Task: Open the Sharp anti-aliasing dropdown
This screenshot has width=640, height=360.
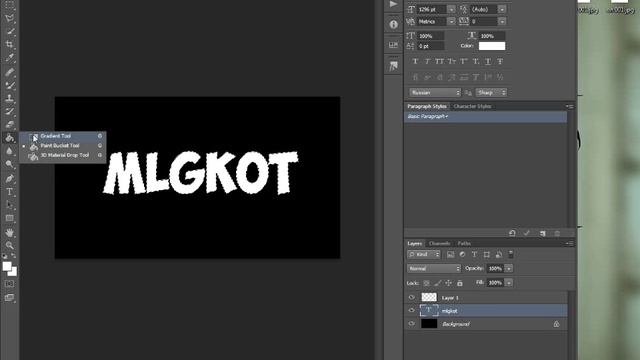Action: tap(491, 93)
